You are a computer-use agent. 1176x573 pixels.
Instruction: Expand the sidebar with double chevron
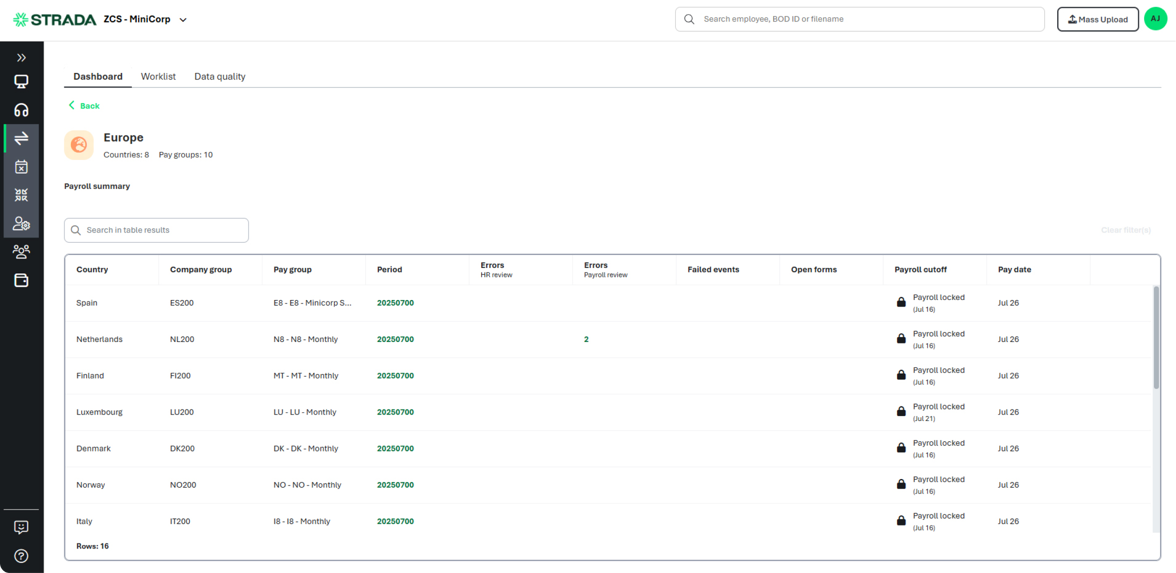pyautogui.click(x=21, y=58)
